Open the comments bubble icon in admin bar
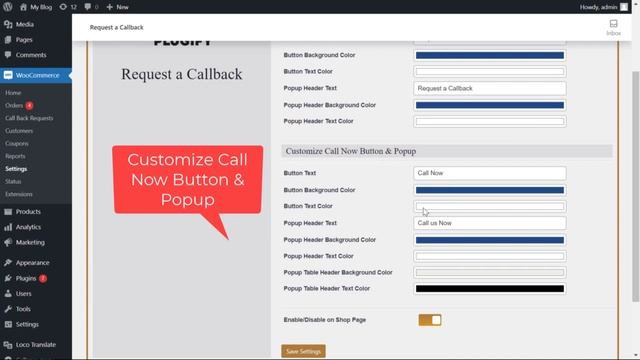640x360 pixels. pyautogui.click(x=88, y=7)
